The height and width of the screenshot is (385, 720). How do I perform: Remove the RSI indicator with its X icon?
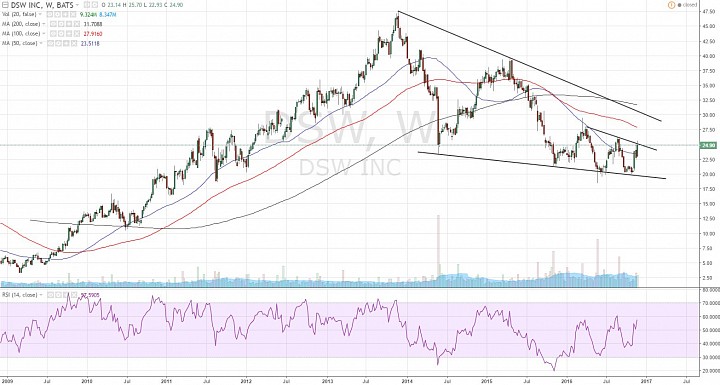point(73,295)
